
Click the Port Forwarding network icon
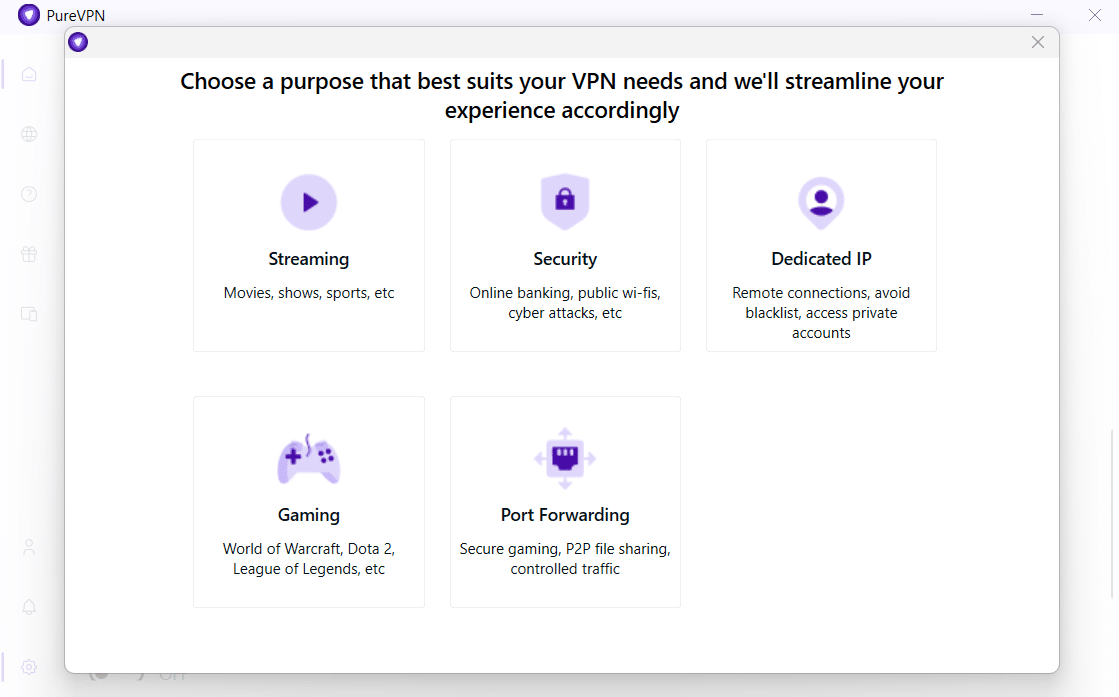pyautogui.click(x=564, y=459)
